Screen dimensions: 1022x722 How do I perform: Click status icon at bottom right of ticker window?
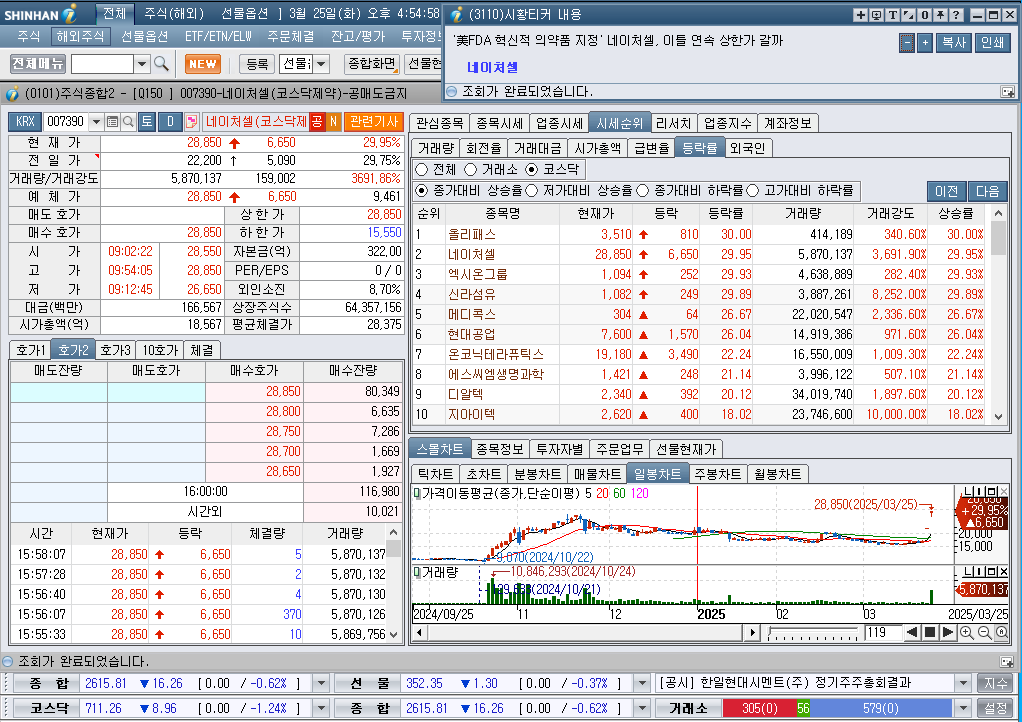pos(1007,92)
